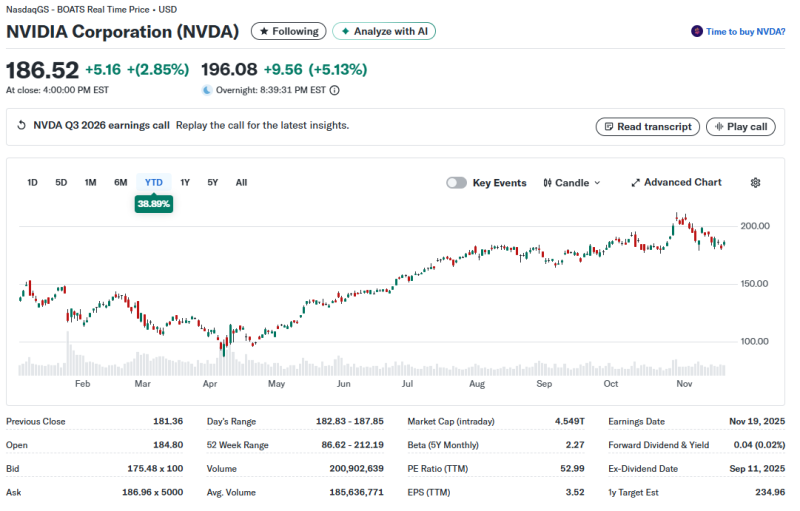Switch to the 1Y time range
The height and width of the screenshot is (511, 800).
[185, 182]
